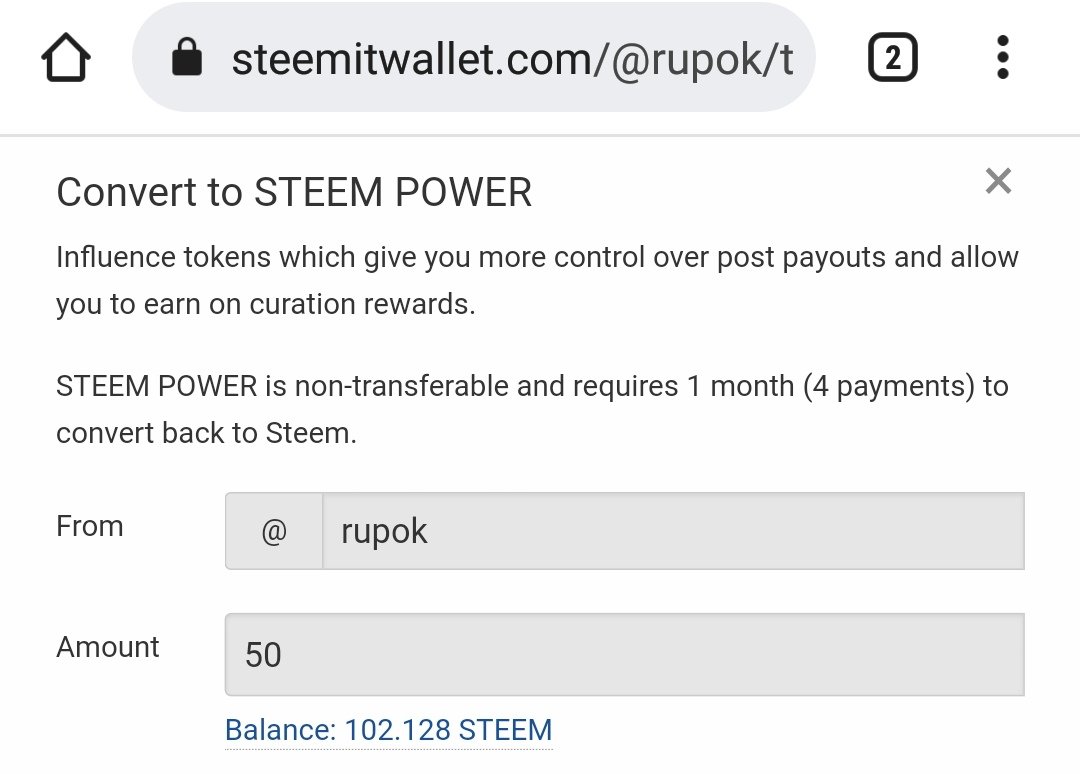Image resolution: width=1080 pixels, height=774 pixels.
Task: Click the Amount label
Action: (x=108, y=647)
